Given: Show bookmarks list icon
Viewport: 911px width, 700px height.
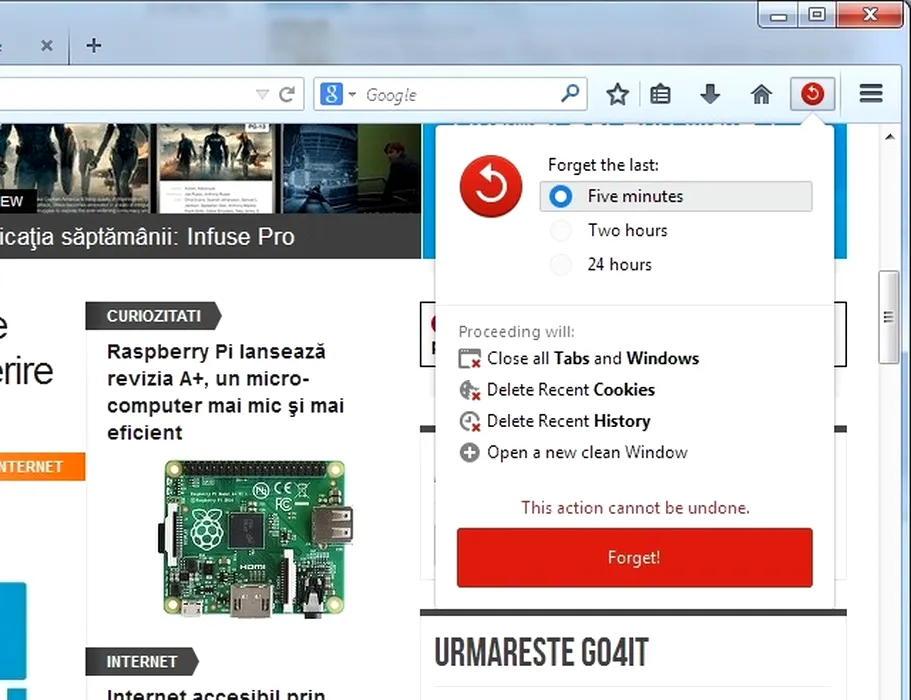Looking at the screenshot, I should [x=660, y=94].
